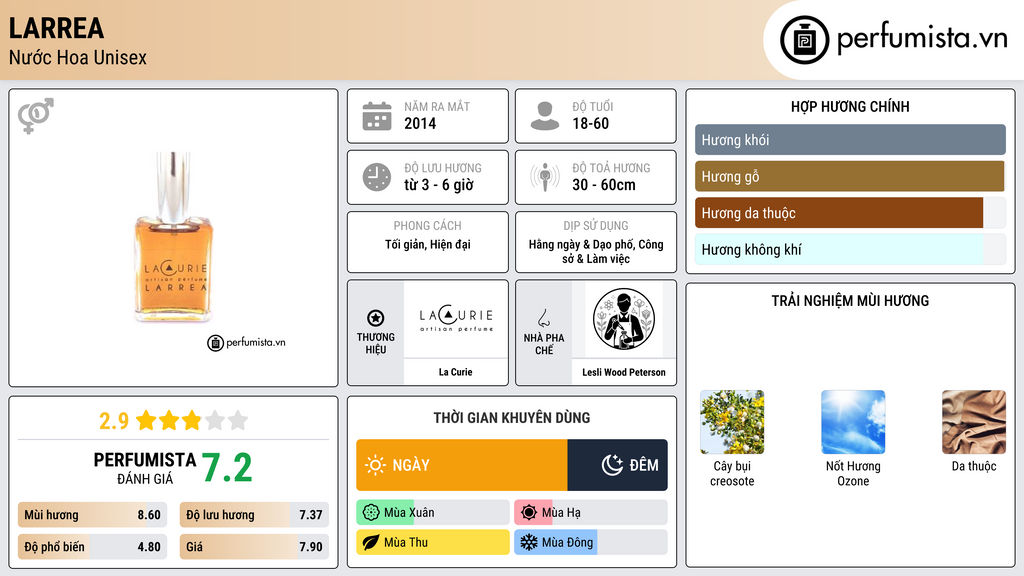This screenshot has width=1024, height=576.
Task: Click the summer sun icon for Mùa Hạ
Action: 529,513
